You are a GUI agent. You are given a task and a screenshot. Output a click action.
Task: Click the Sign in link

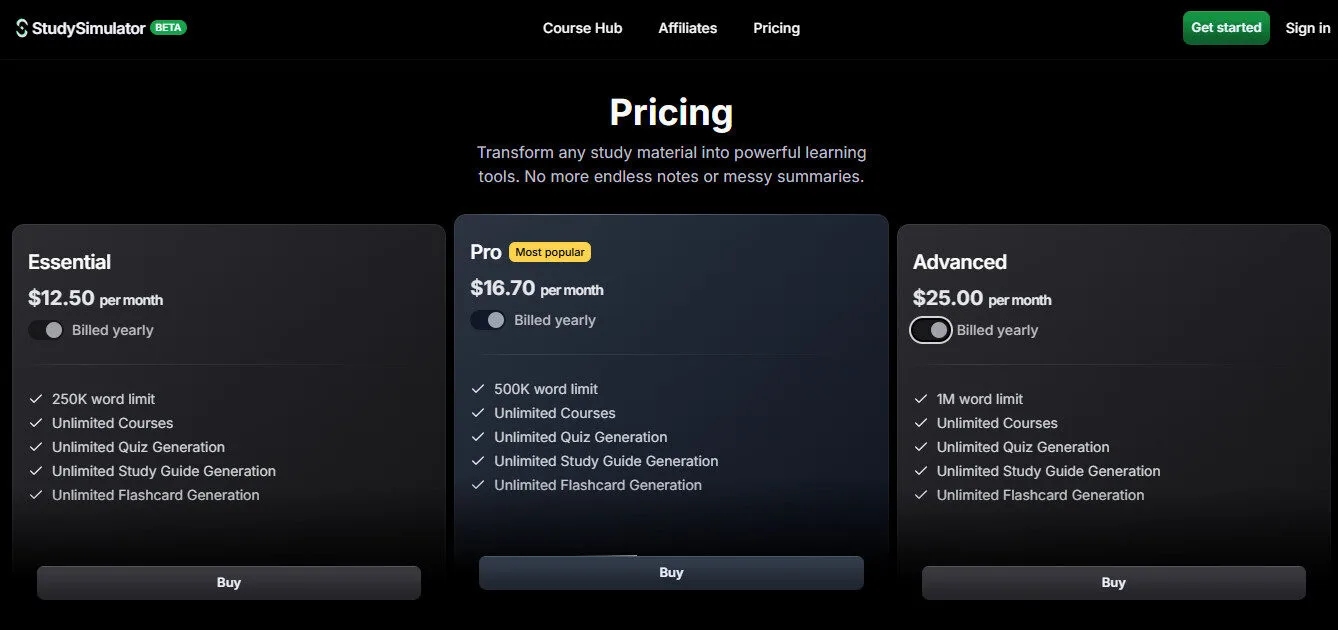click(x=1307, y=28)
